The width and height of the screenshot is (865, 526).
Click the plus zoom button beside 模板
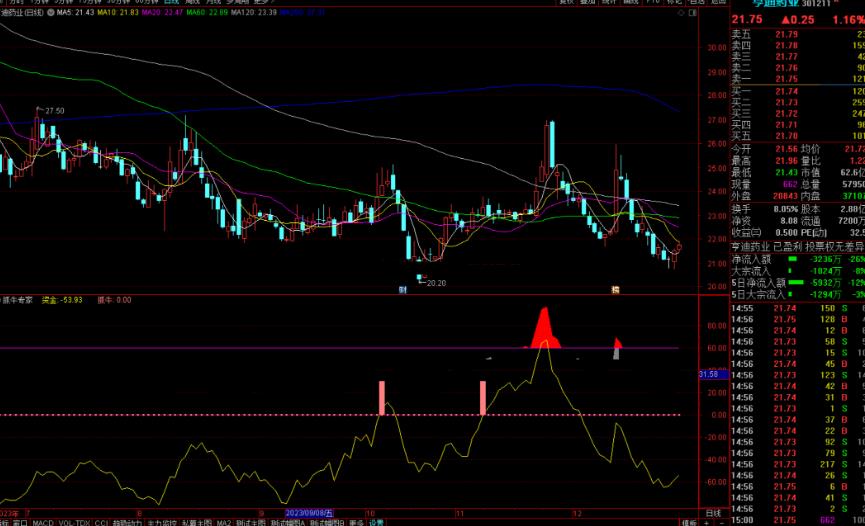(707, 523)
